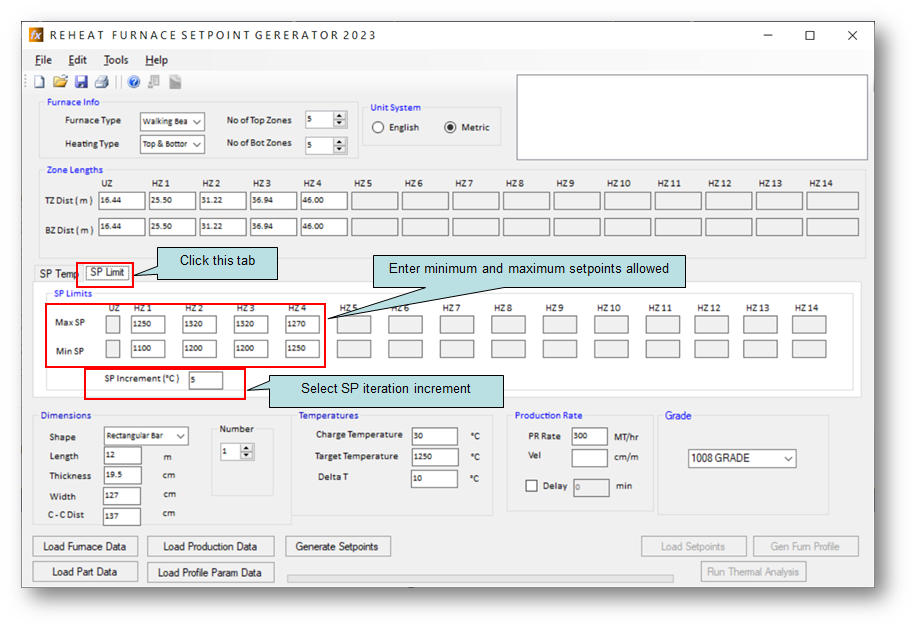Image resolution: width=917 pixels, height=630 pixels.
Task: Click the Delay minutes input field
Action: pyautogui.click(x=591, y=487)
